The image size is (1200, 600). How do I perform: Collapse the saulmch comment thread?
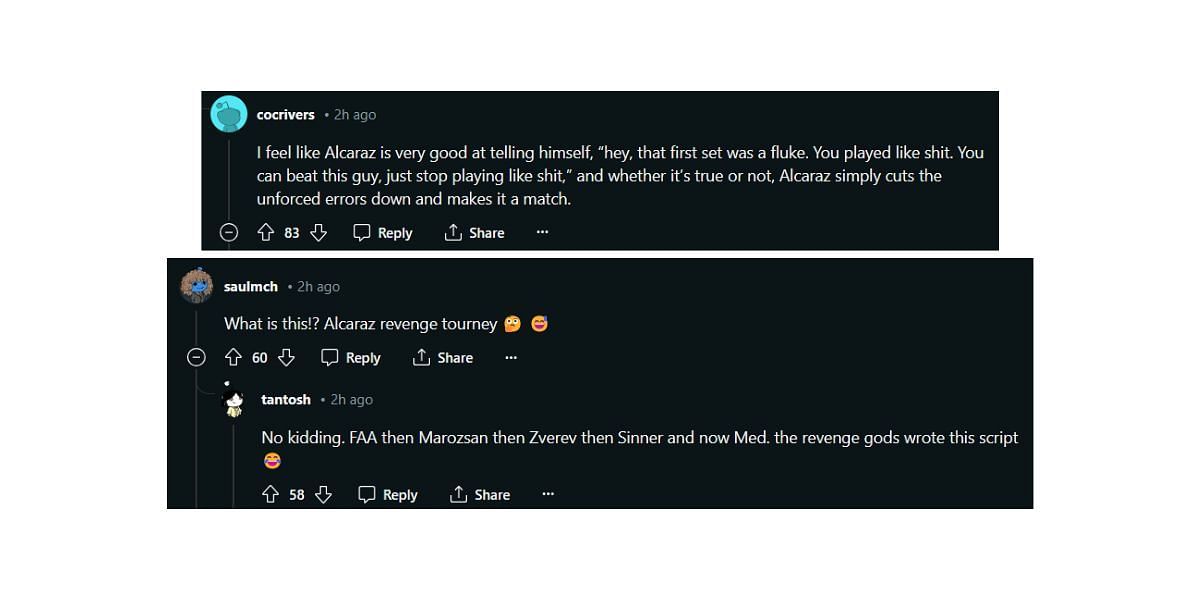[x=197, y=358]
